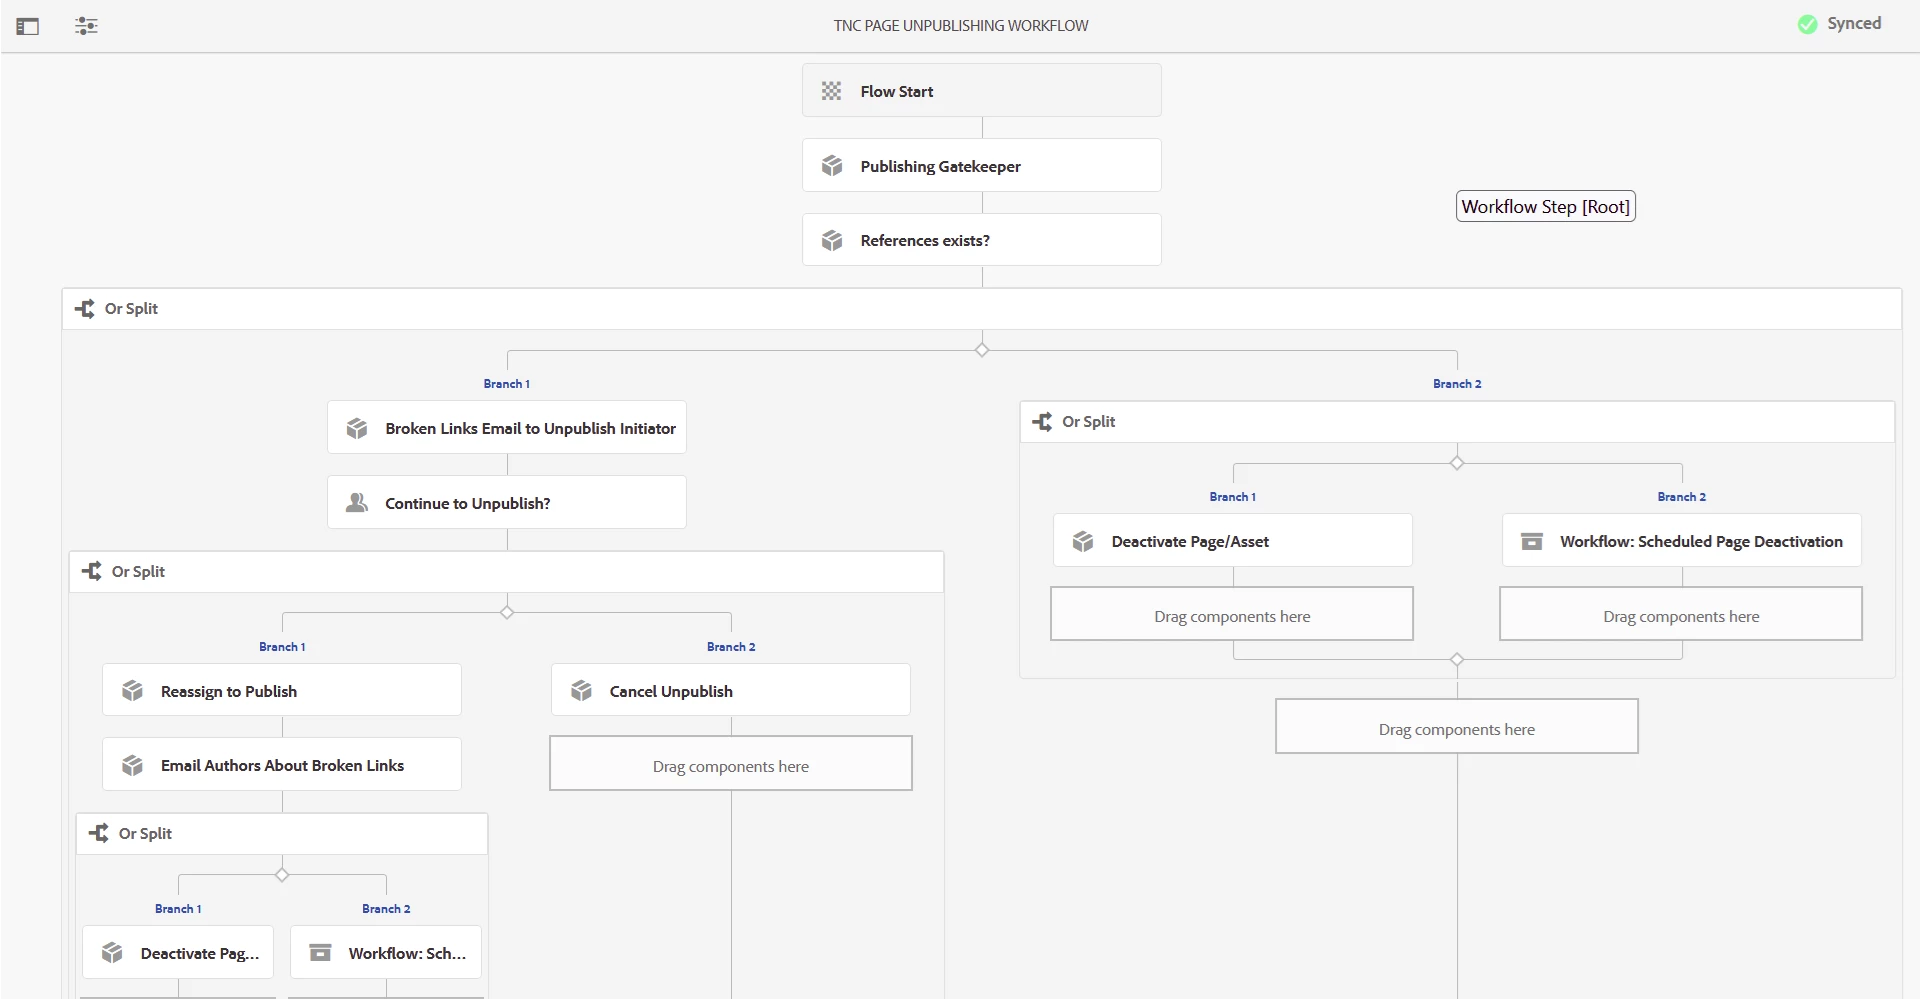Screen dimensions: 1920x999
Task: Click the Branch 2 label above Cancel Unpublish
Action: (x=731, y=647)
